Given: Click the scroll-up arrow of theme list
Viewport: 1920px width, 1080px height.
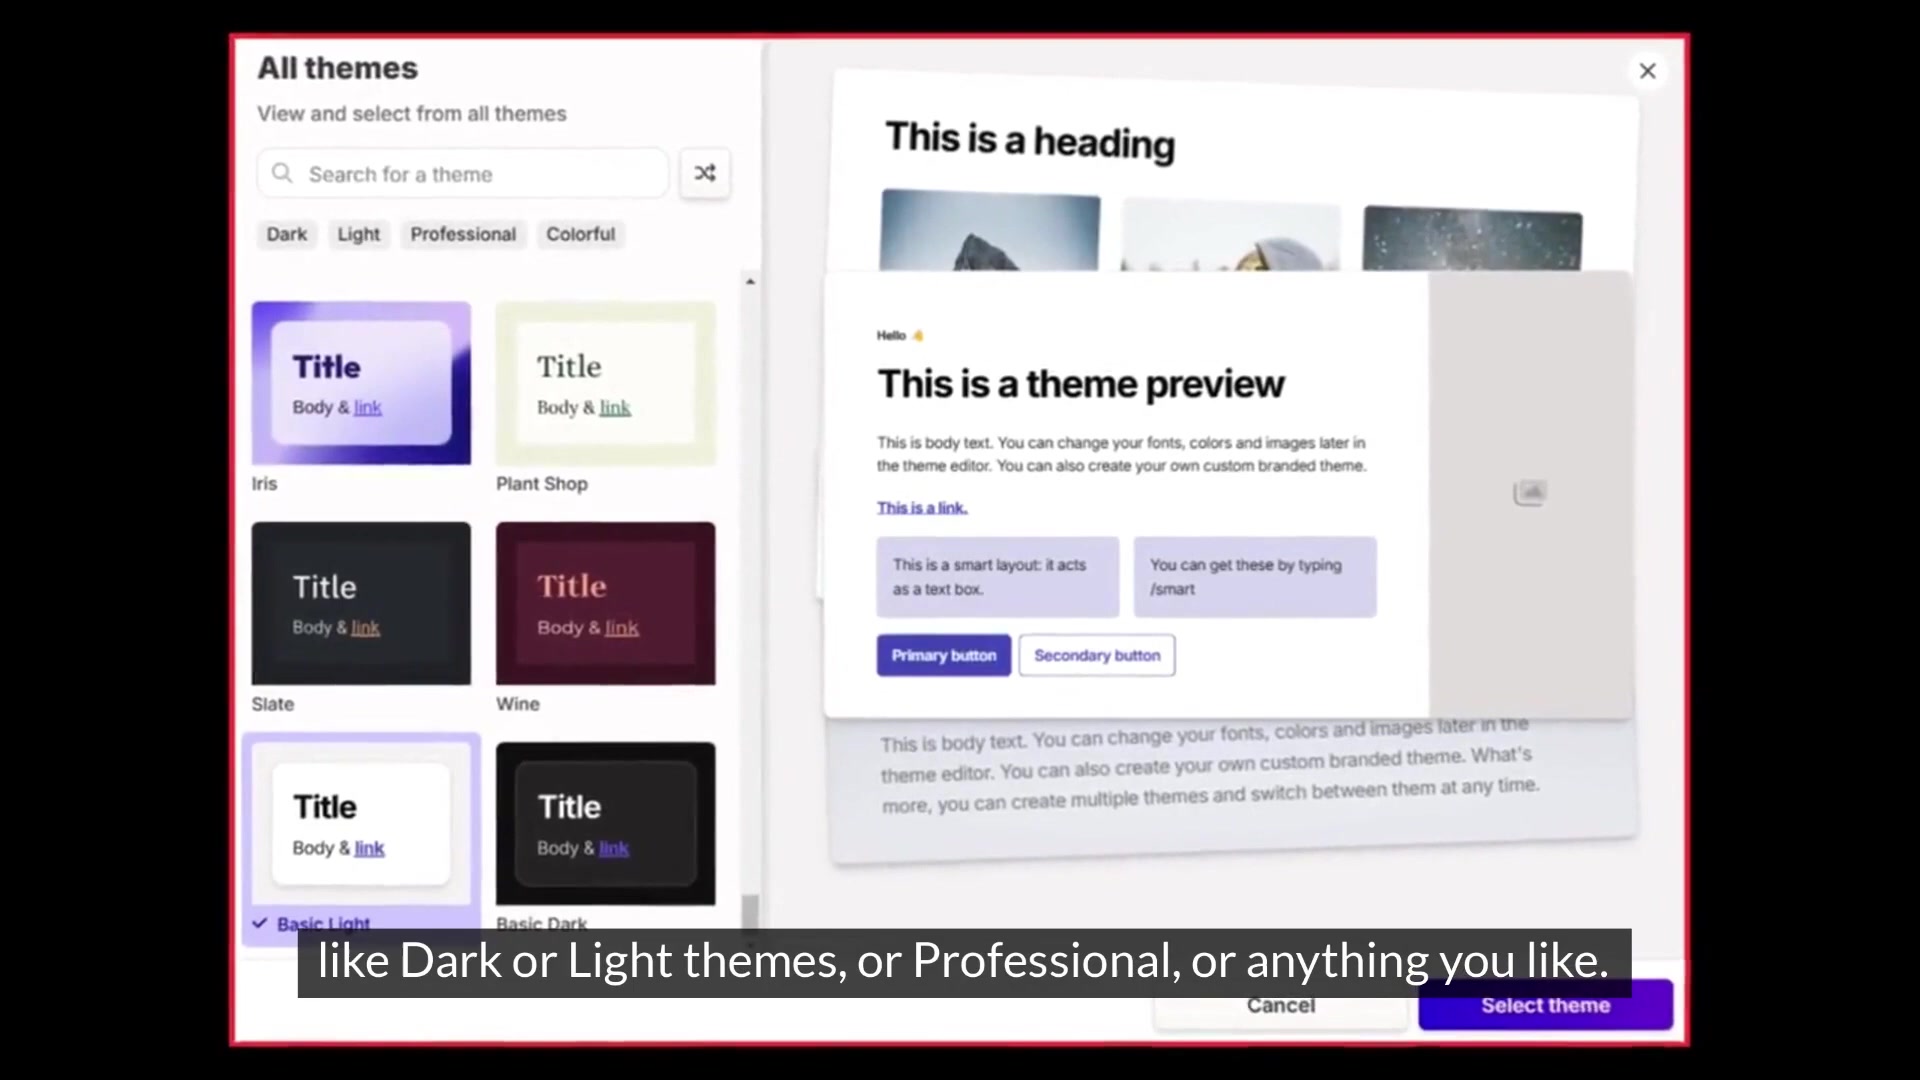Looking at the screenshot, I should coord(750,281).
